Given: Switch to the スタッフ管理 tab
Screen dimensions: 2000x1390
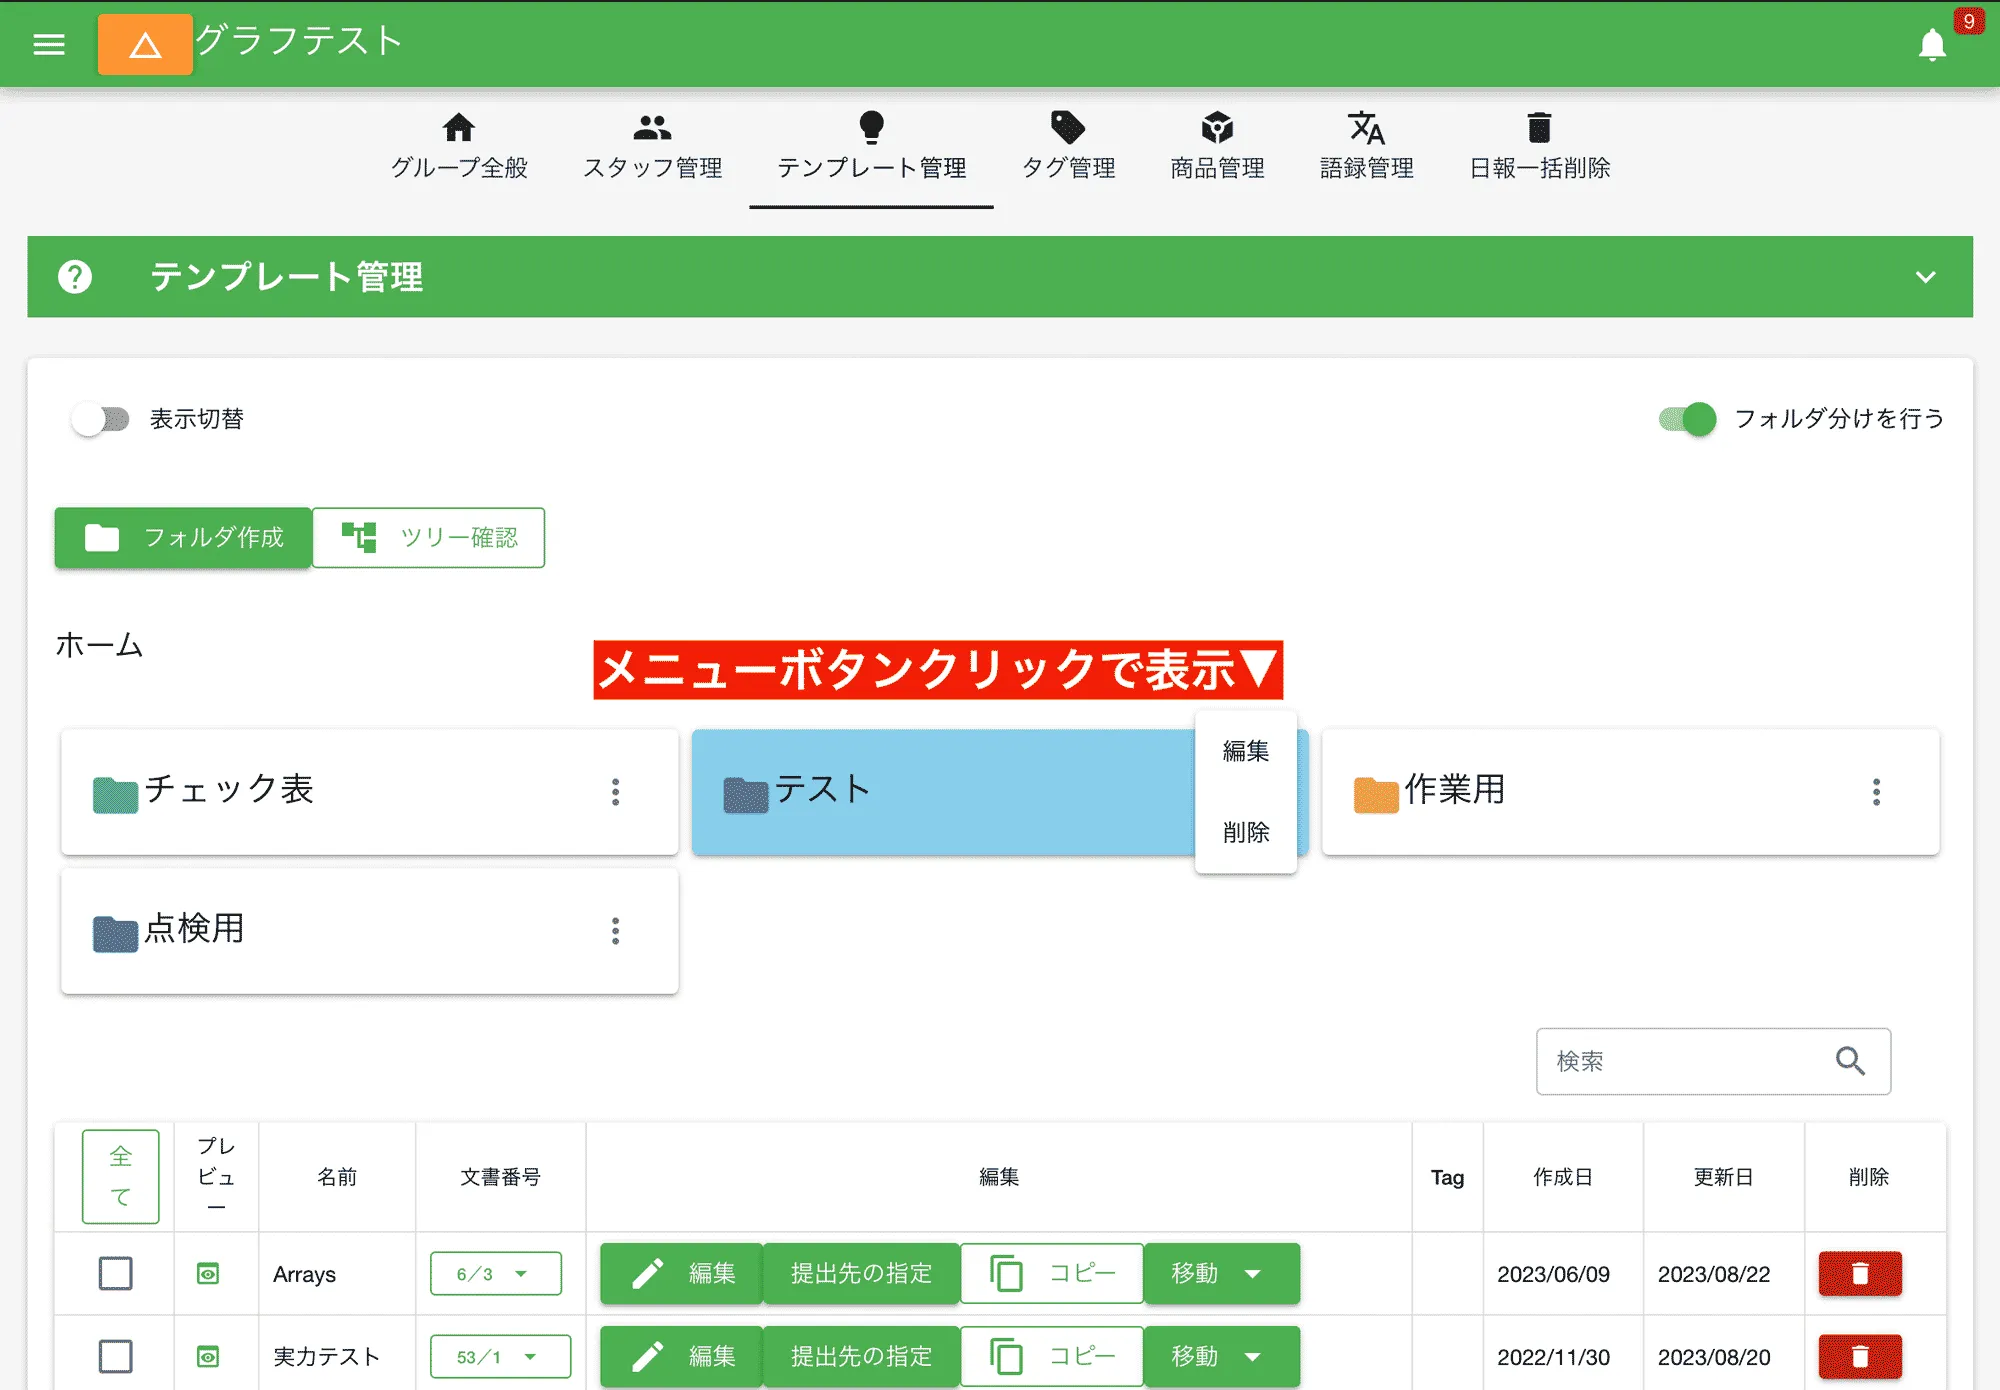Looking at the screenshot, I should (x=652, y=147).
